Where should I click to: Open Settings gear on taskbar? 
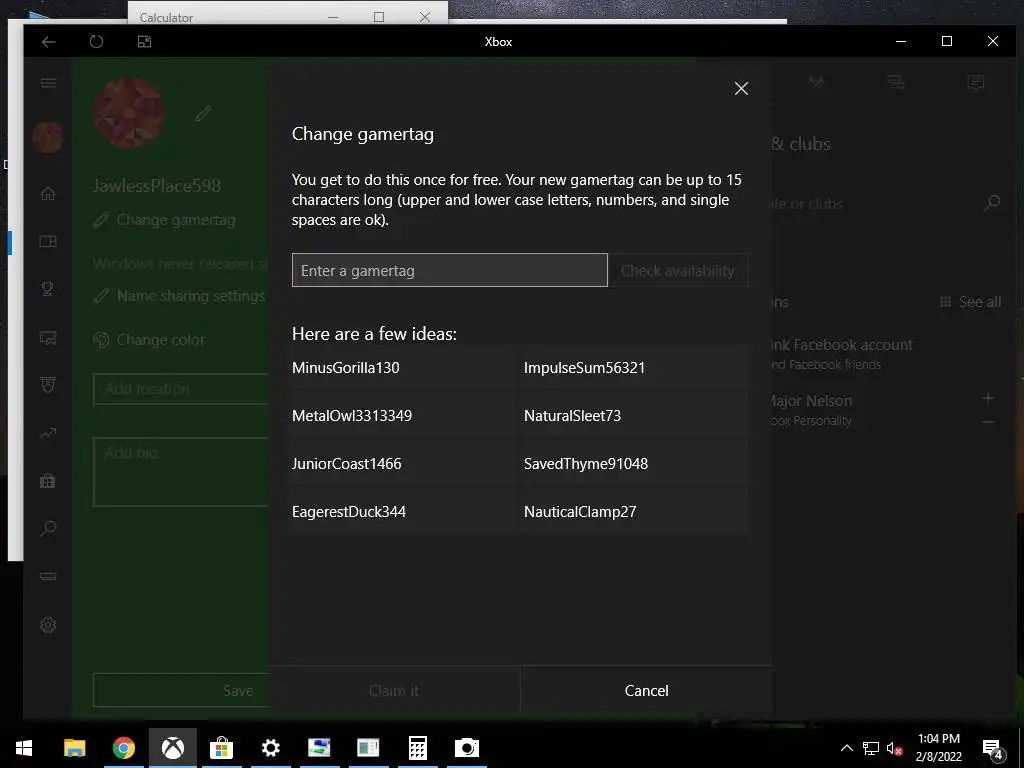(270, 748)
